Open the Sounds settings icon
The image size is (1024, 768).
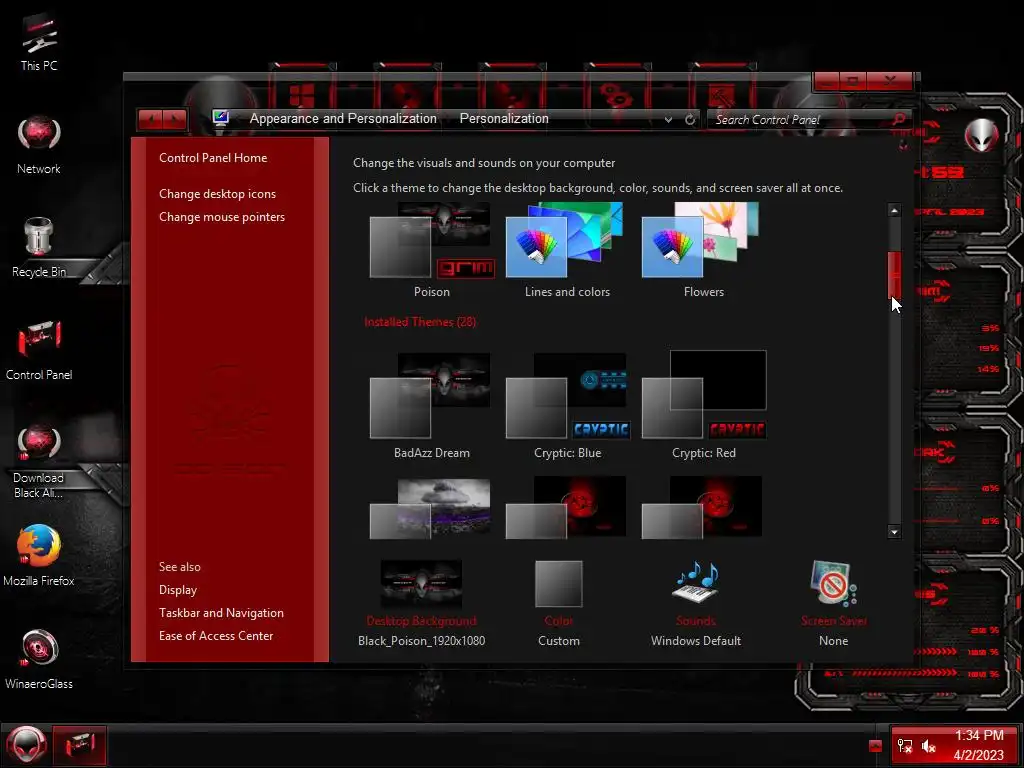pos(696,582)
